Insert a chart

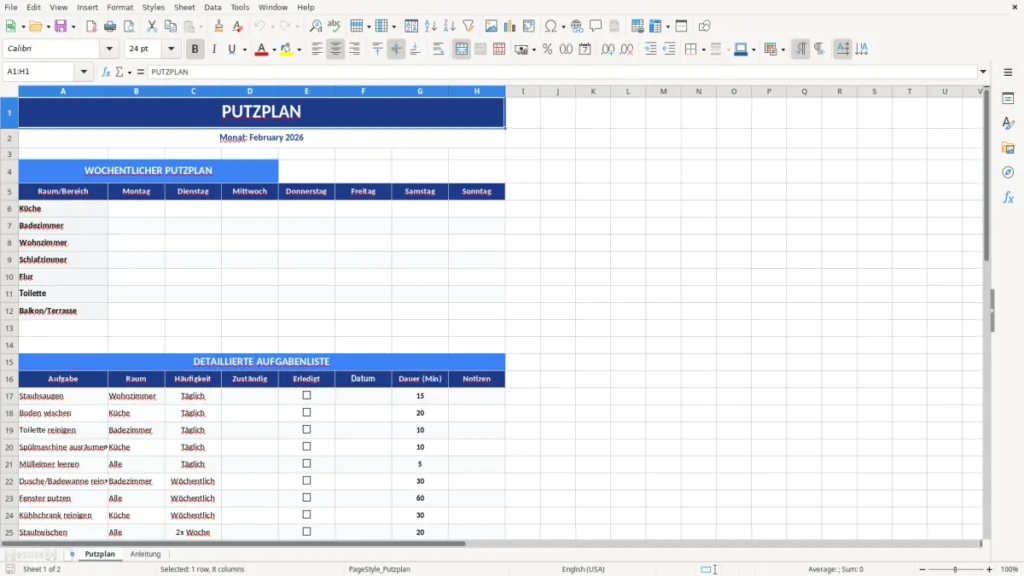coord(510,26)
